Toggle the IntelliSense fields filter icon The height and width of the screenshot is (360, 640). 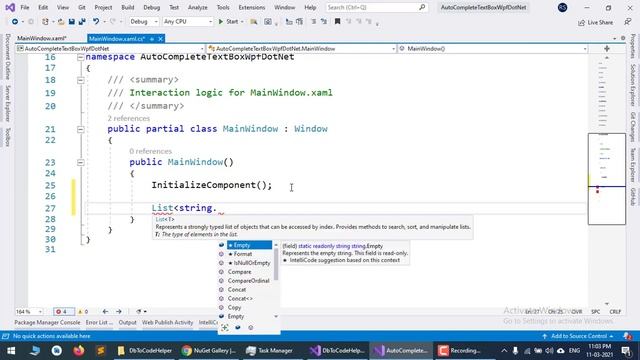[238, 327]
